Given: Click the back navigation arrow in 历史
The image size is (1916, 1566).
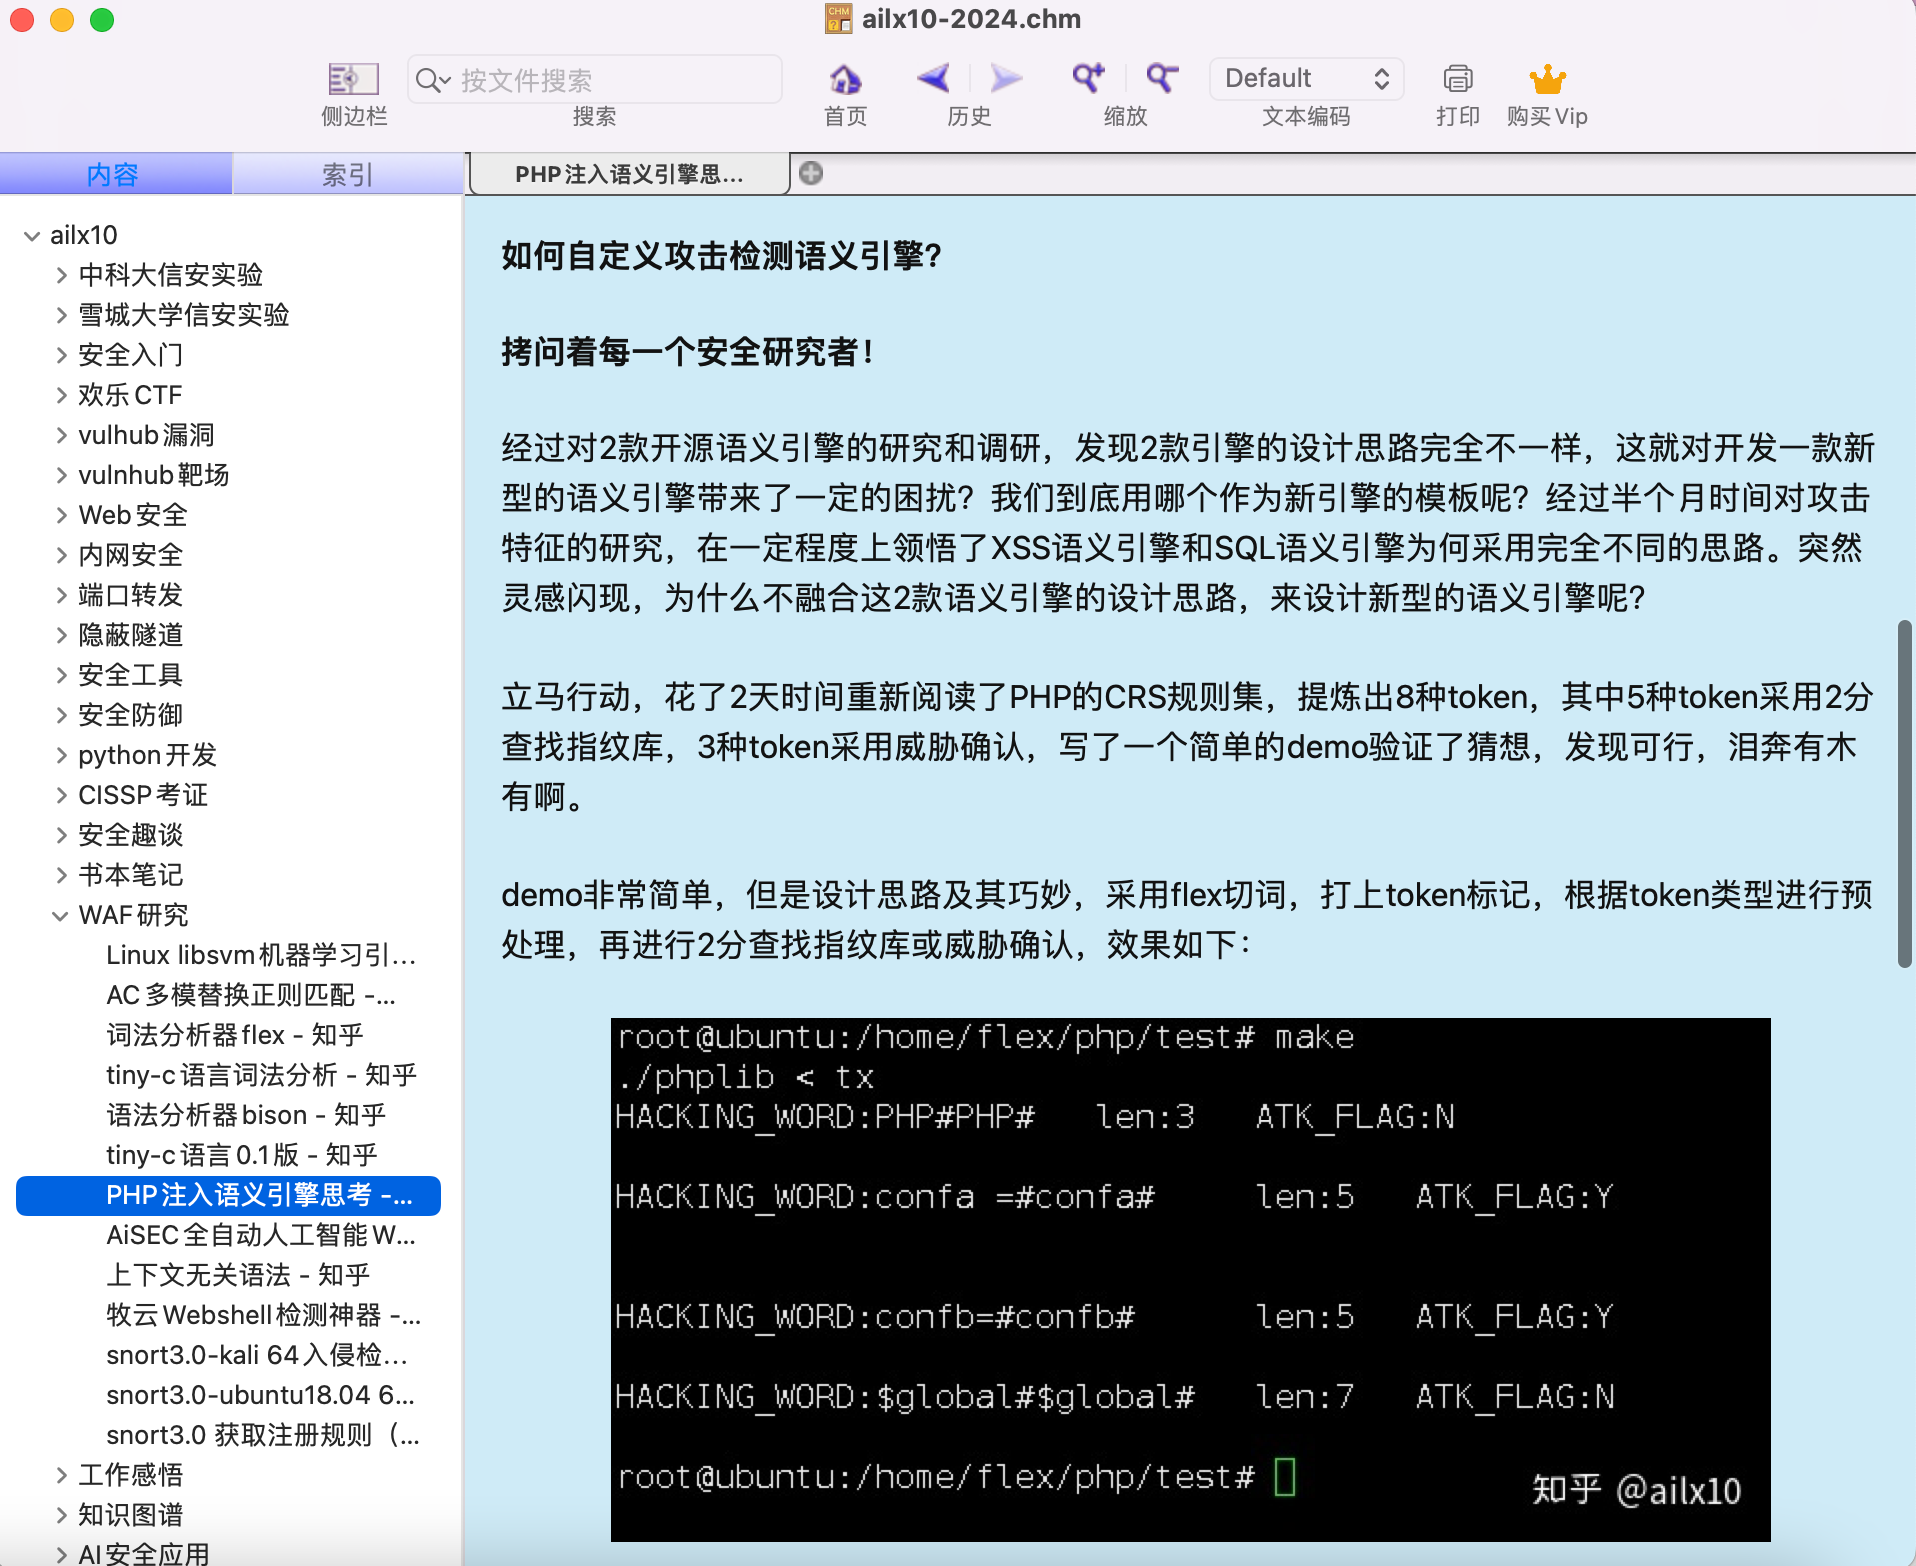Looking at the screenshot, I should click(932, 79).
